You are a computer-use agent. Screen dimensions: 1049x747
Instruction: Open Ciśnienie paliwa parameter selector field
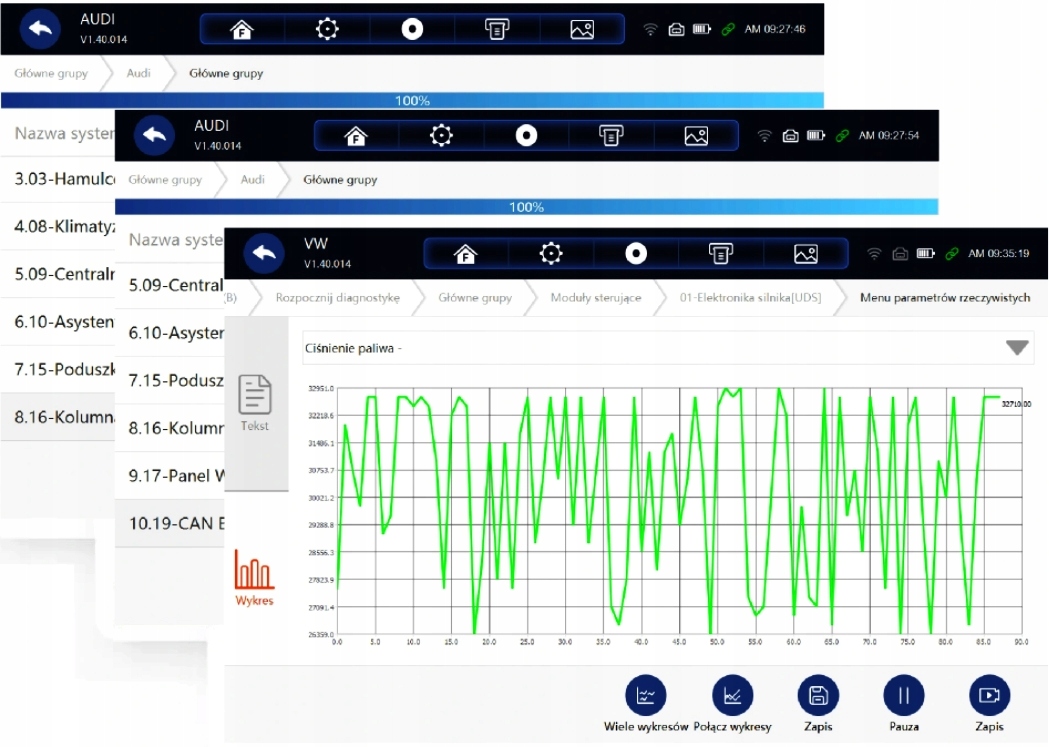pos(668,348)
